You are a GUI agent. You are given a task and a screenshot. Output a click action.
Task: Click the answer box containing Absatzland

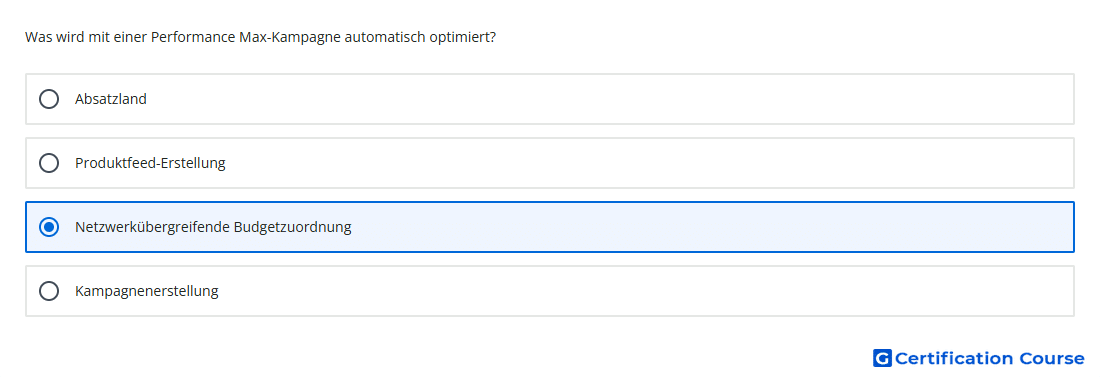550,99
